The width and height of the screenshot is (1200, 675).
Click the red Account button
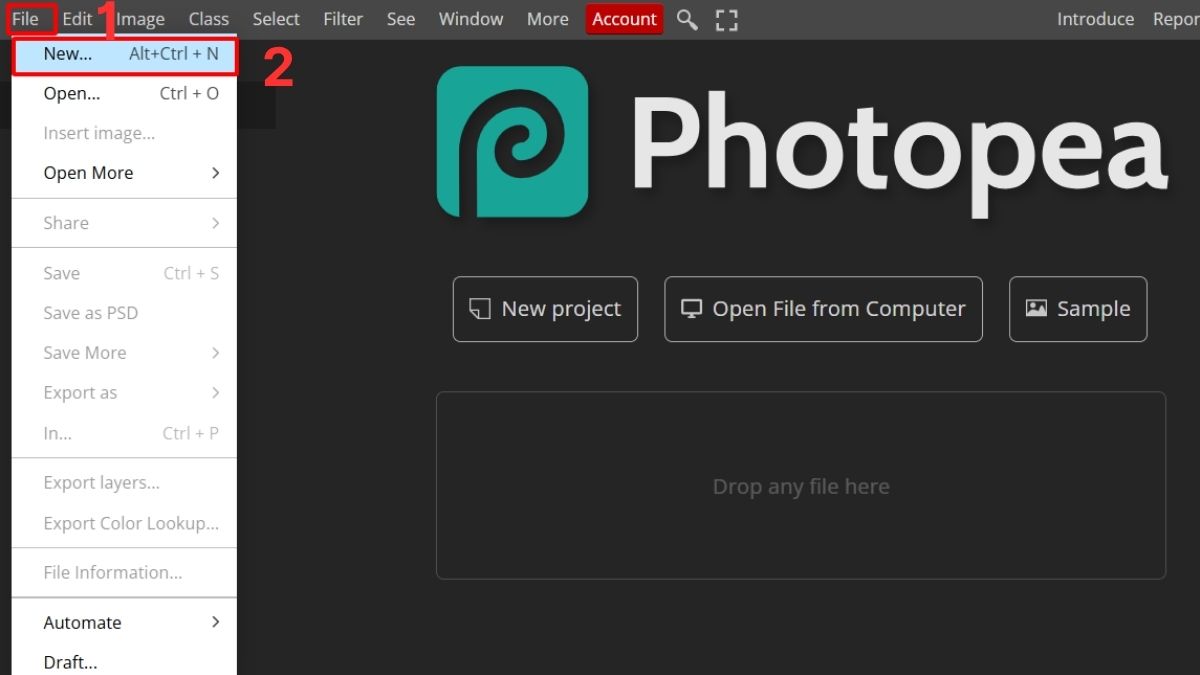click(624, 19)
